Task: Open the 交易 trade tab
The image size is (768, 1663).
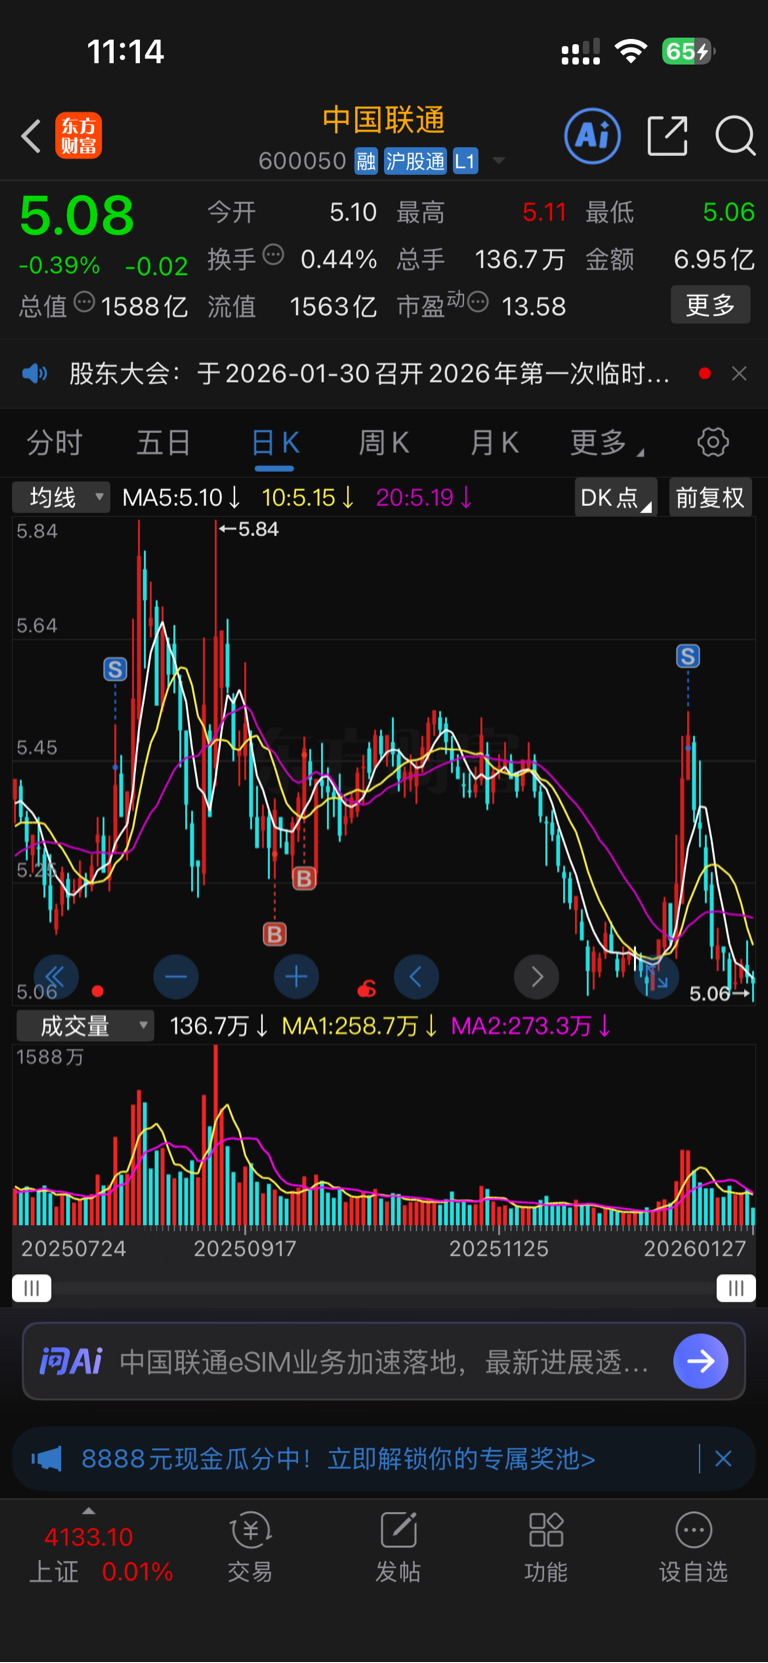Action: pos(250,1547)
